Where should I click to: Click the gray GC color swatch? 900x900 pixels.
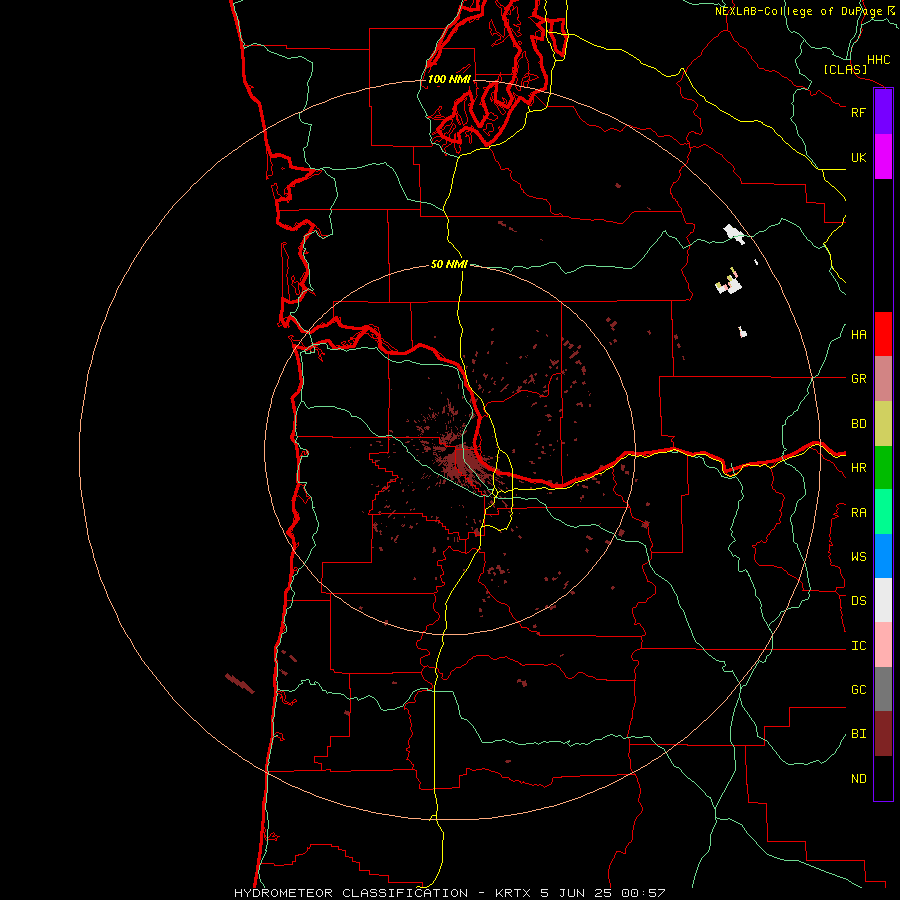click(x=883, y=689)
